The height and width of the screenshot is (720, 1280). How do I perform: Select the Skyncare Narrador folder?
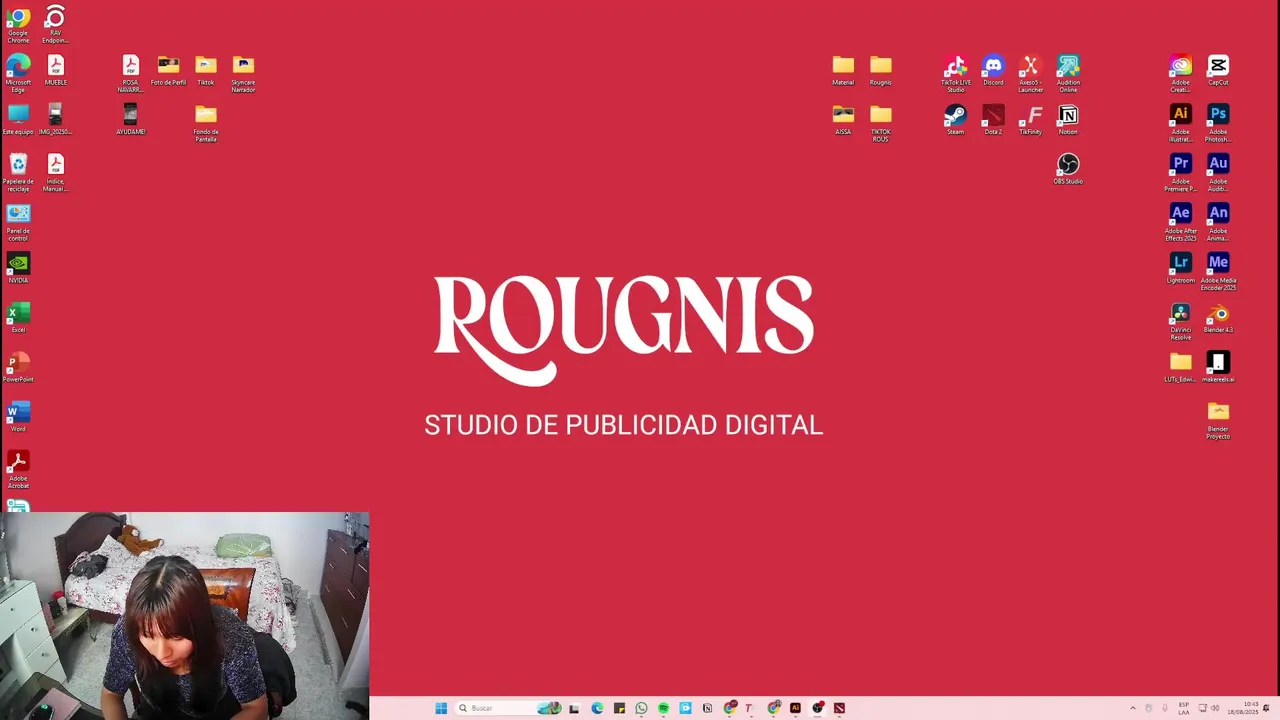tap(243, 73)
